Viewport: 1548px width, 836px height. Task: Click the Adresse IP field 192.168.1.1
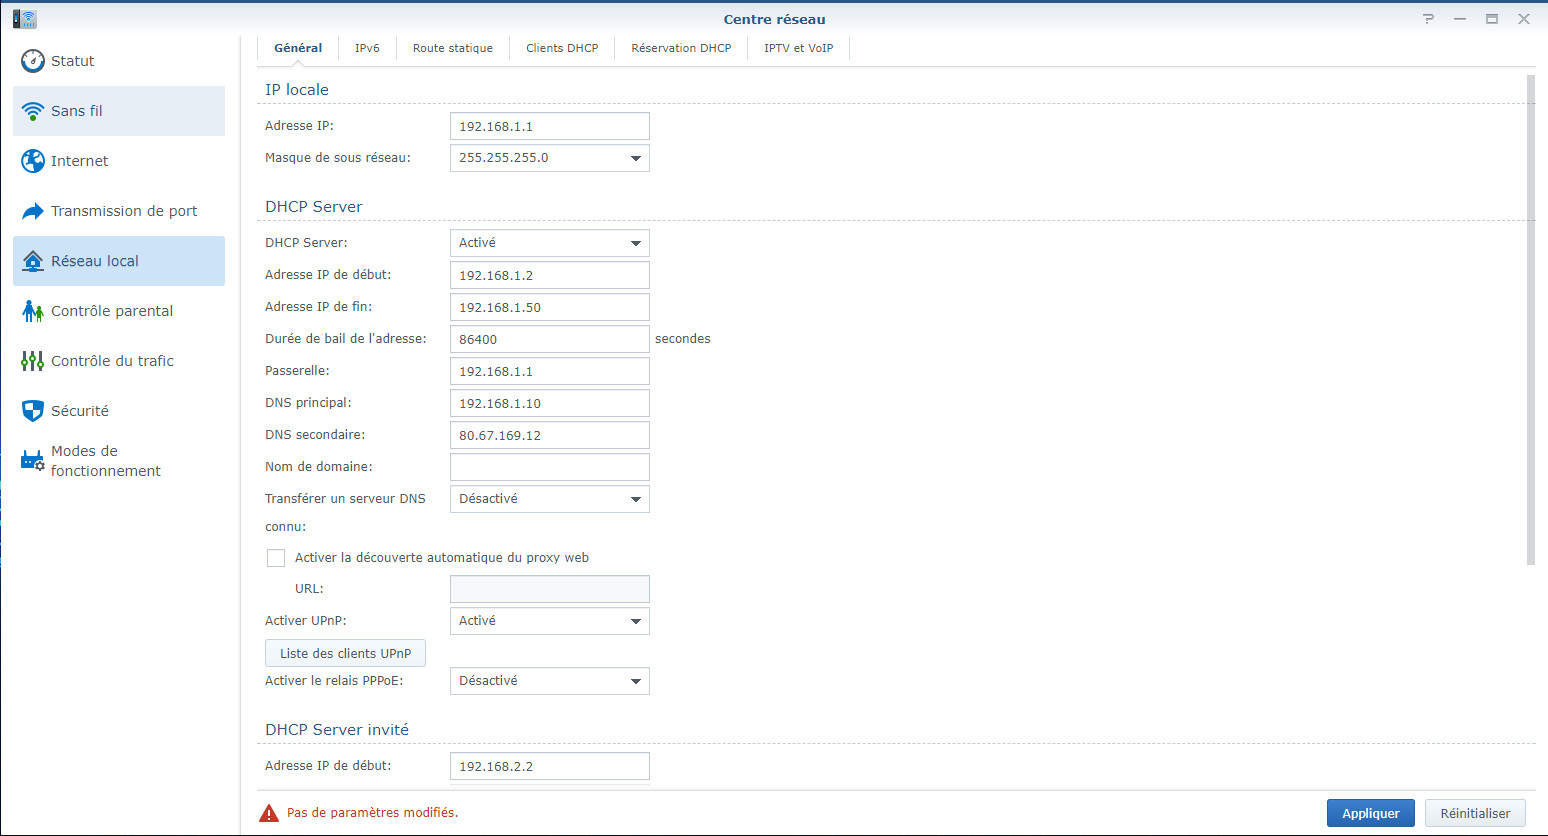tap(550, 126)
